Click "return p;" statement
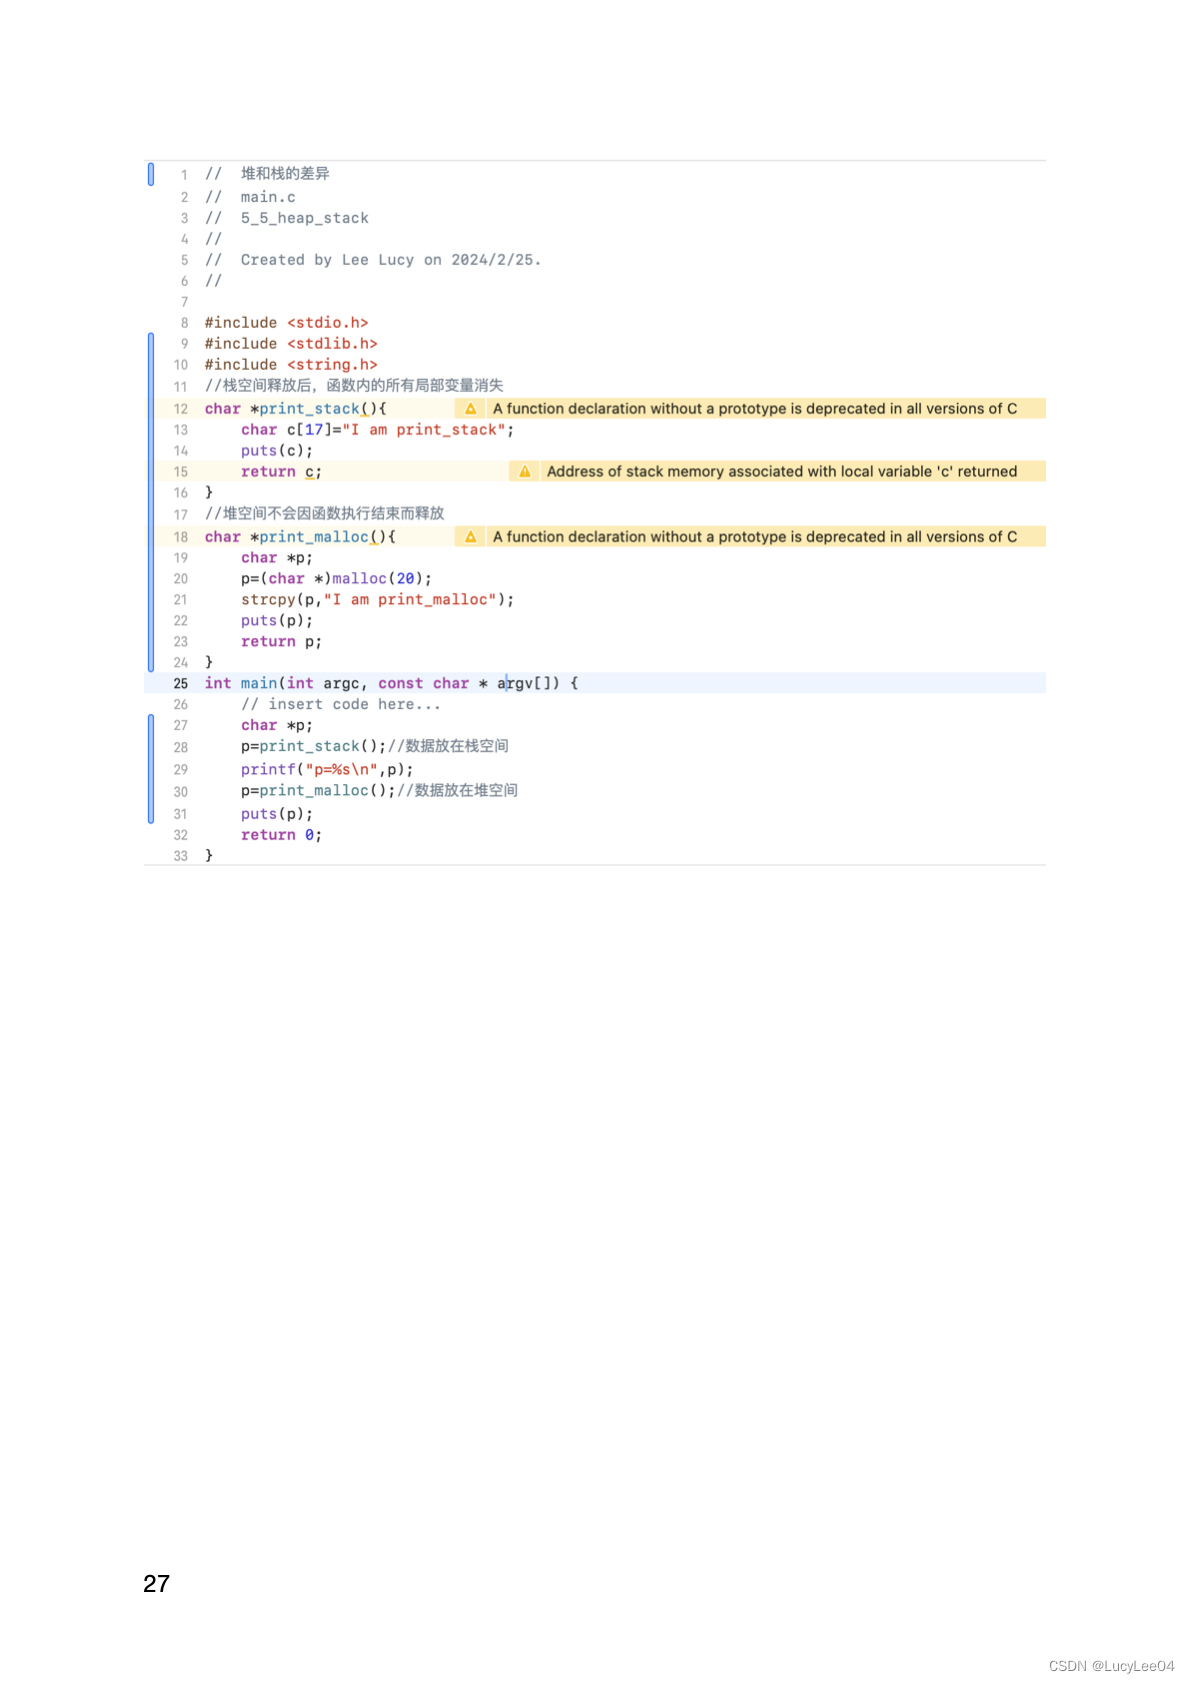This screenshot has width=1190, height=1683. [281, 642]
